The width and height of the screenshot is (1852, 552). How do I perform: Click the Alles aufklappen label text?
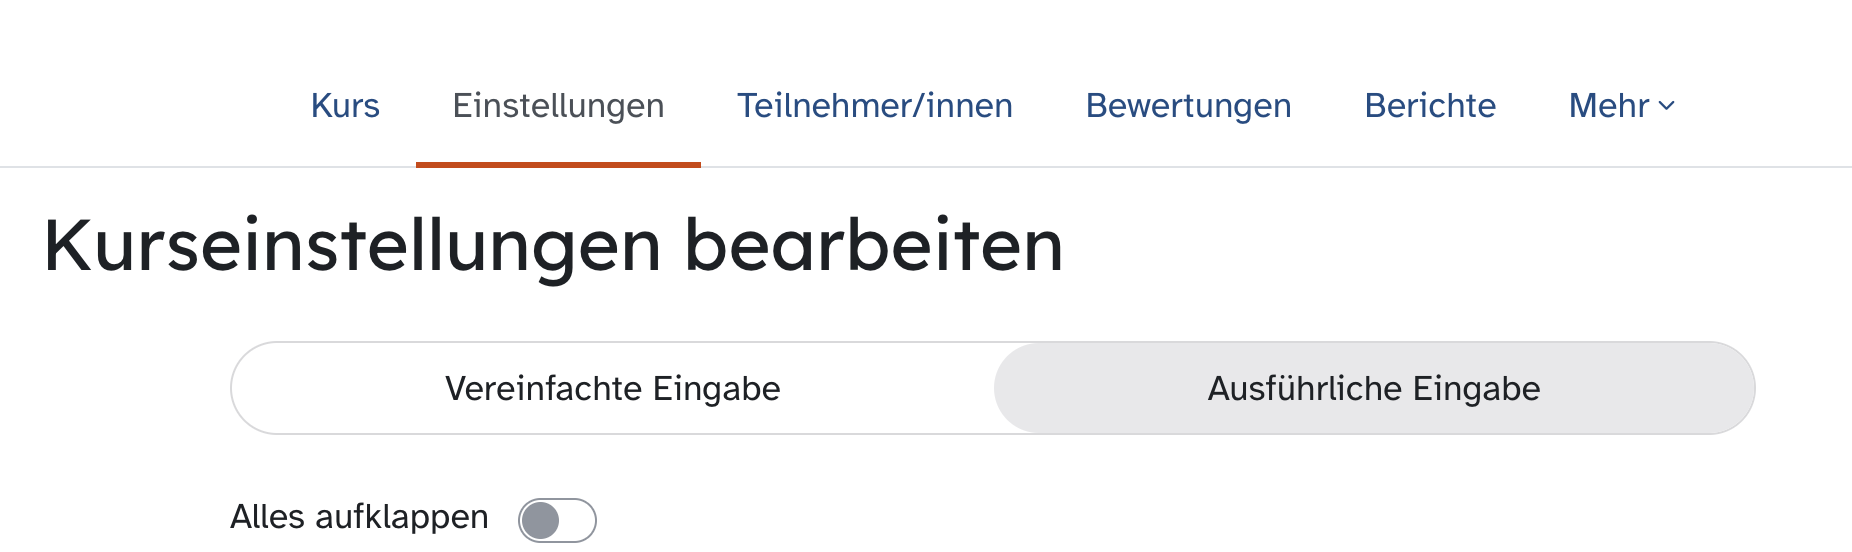(x=359, y=517)
